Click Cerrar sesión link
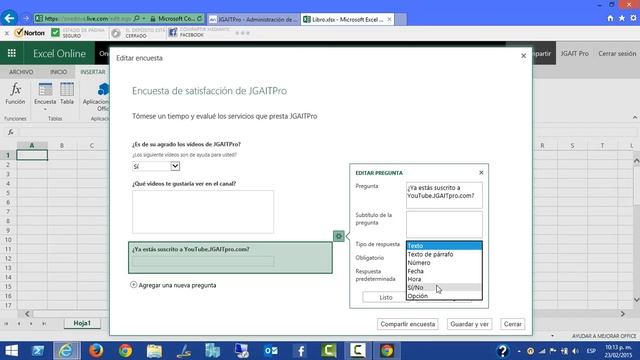Screen dimensions: 640x360 [617, 53]
